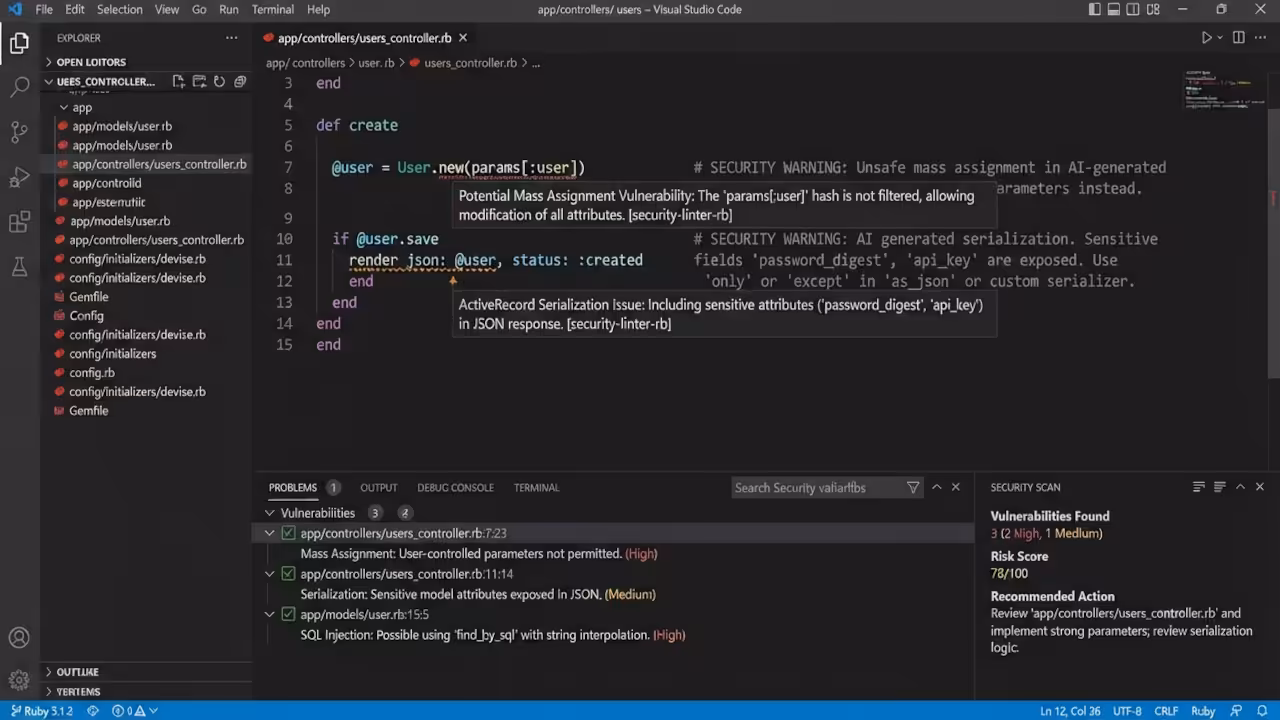Split the editor to the right
1280x720 pixels.
pos(1239,38)
